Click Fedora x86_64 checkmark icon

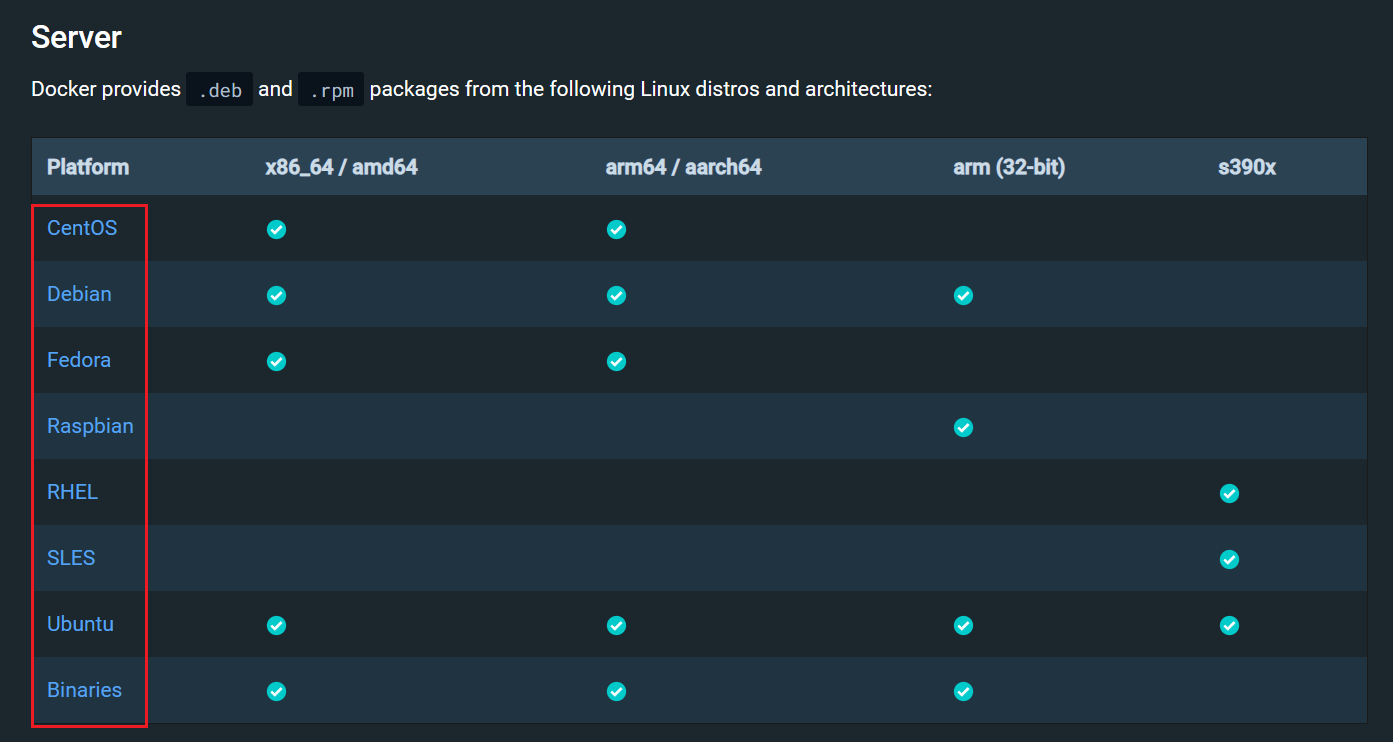pos(276,361)
